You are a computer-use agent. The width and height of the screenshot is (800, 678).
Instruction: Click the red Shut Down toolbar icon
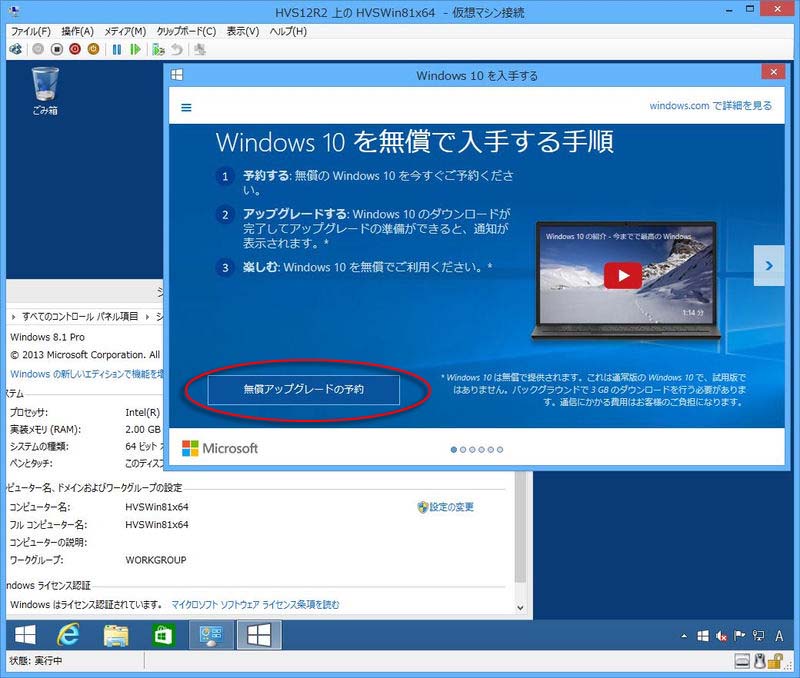coord(75,49)
